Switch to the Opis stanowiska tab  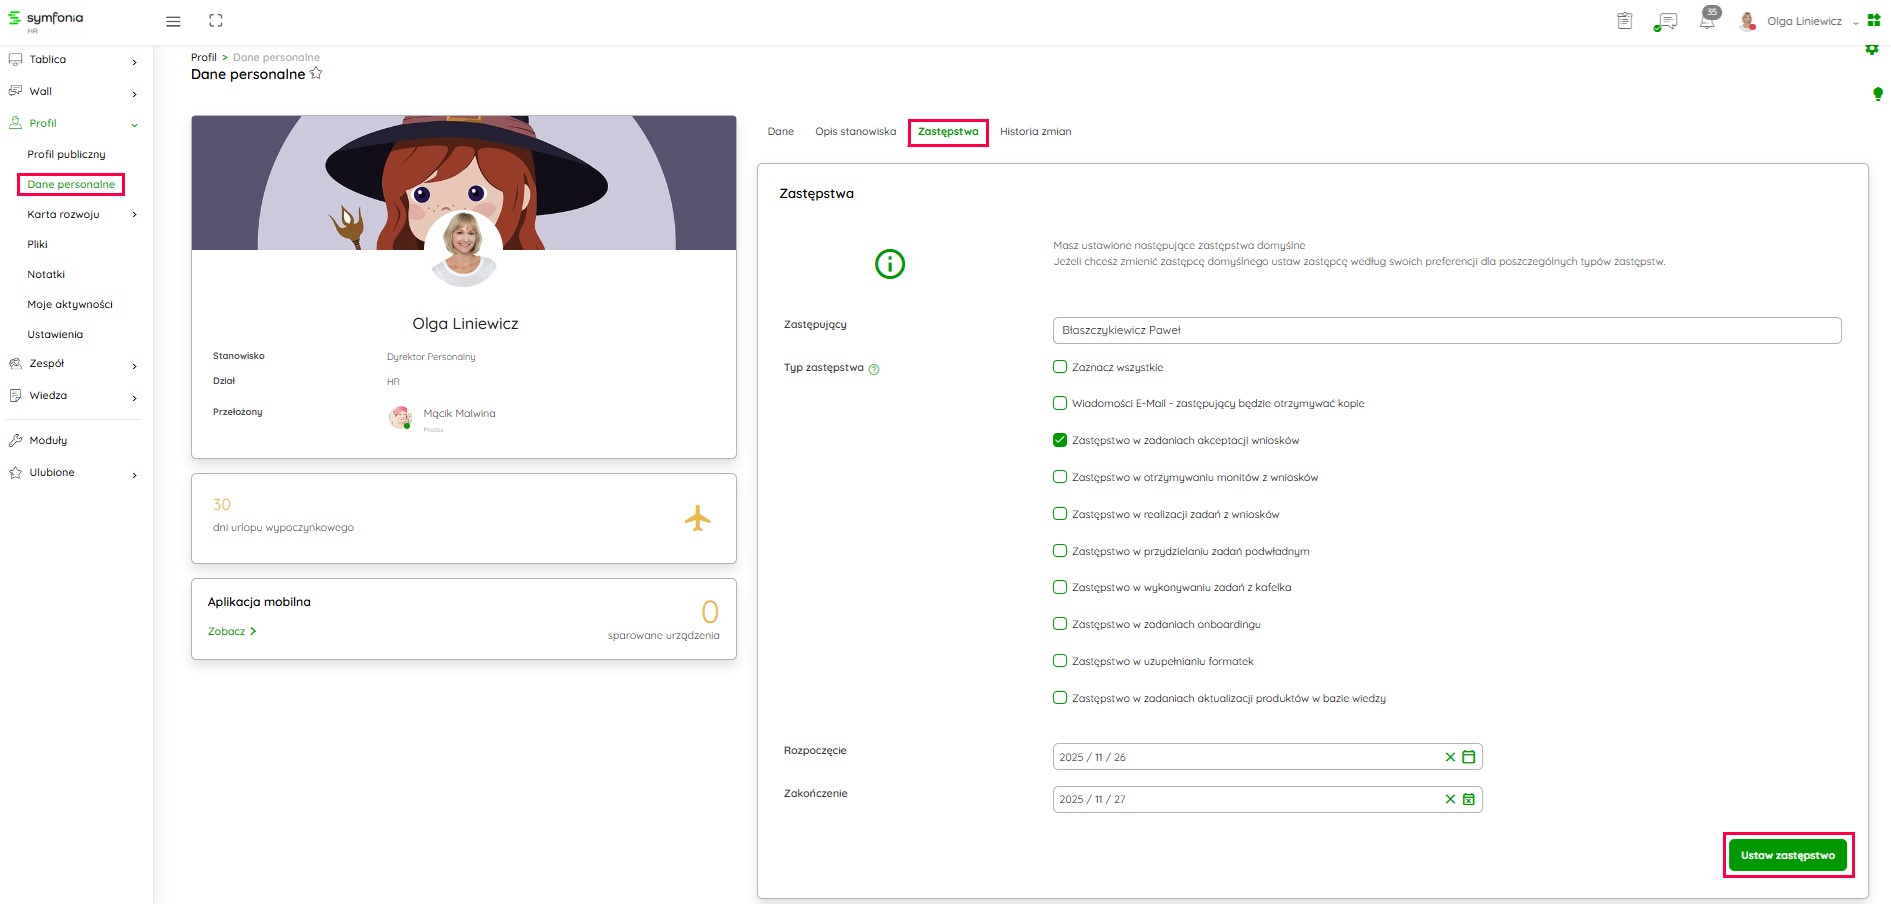tap(855, 132)
